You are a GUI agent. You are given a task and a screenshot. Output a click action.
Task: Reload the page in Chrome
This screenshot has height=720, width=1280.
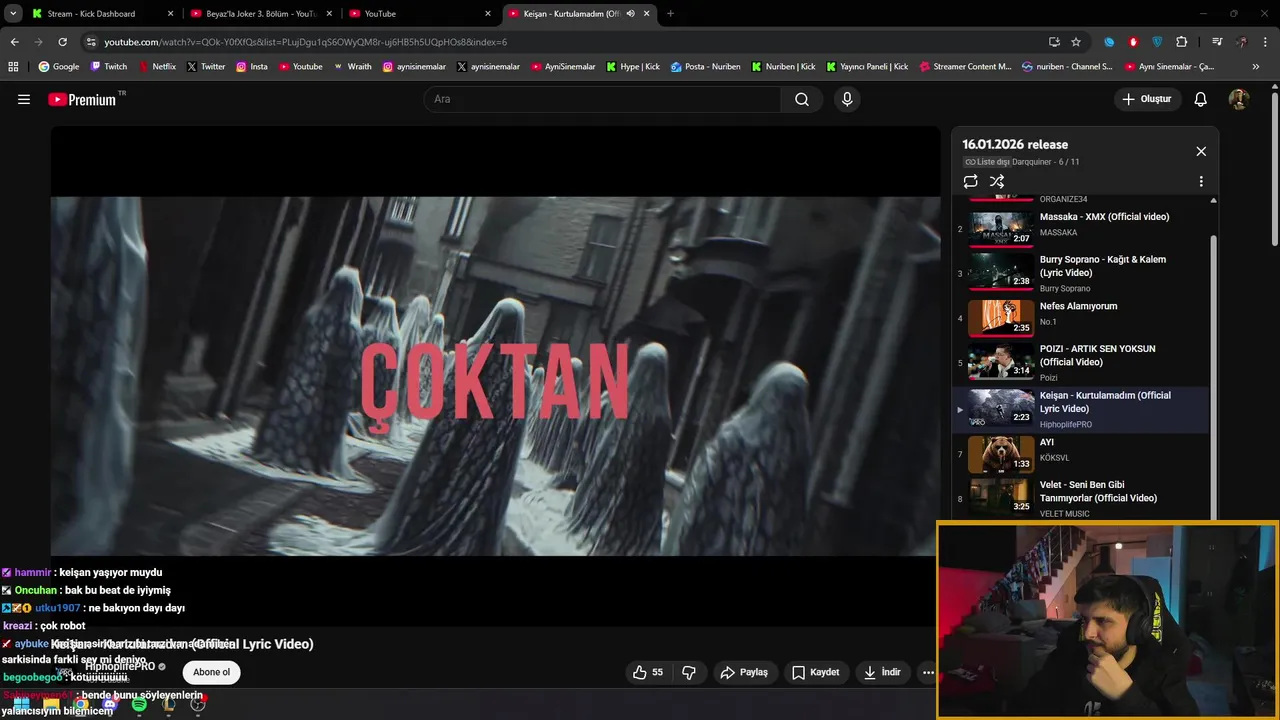(62, 42)
